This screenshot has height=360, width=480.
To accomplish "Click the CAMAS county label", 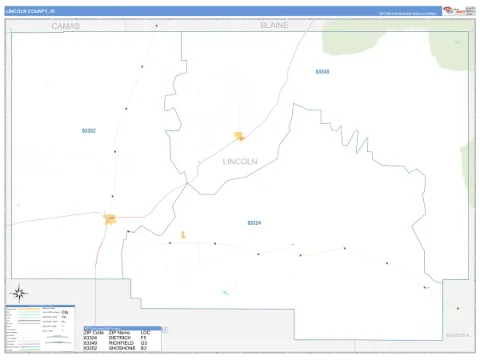I will [66, 26].
